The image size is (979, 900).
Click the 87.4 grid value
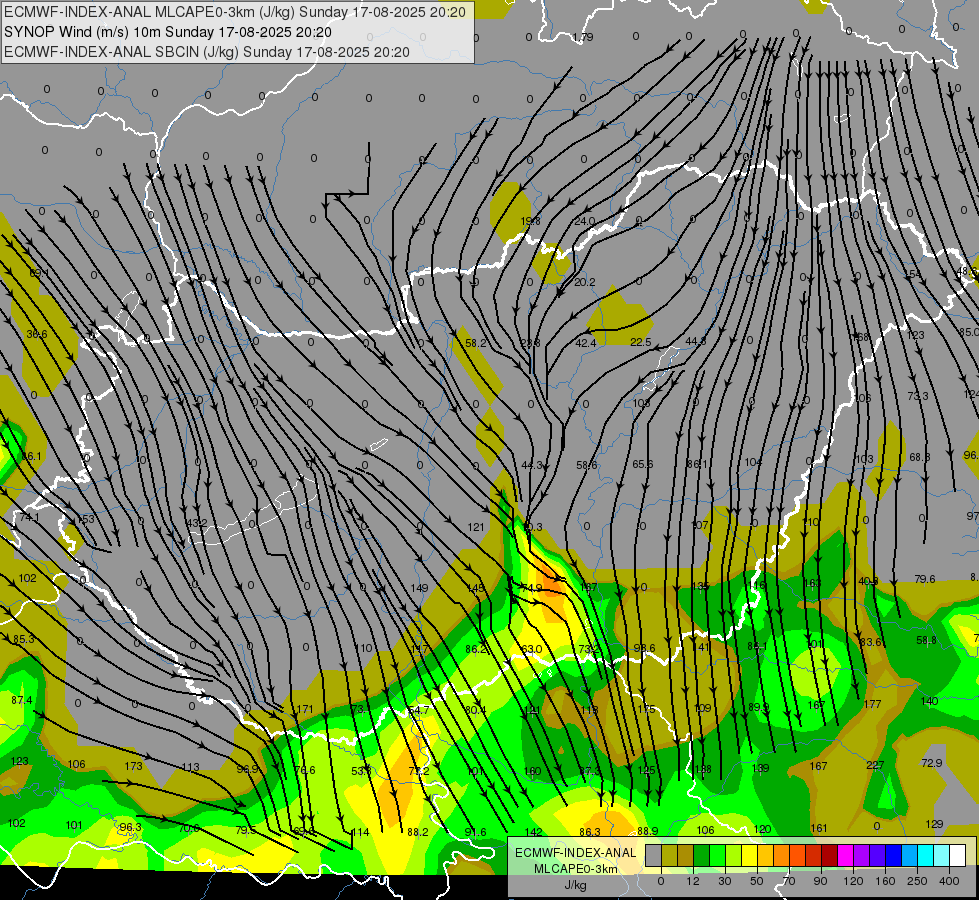22,700
